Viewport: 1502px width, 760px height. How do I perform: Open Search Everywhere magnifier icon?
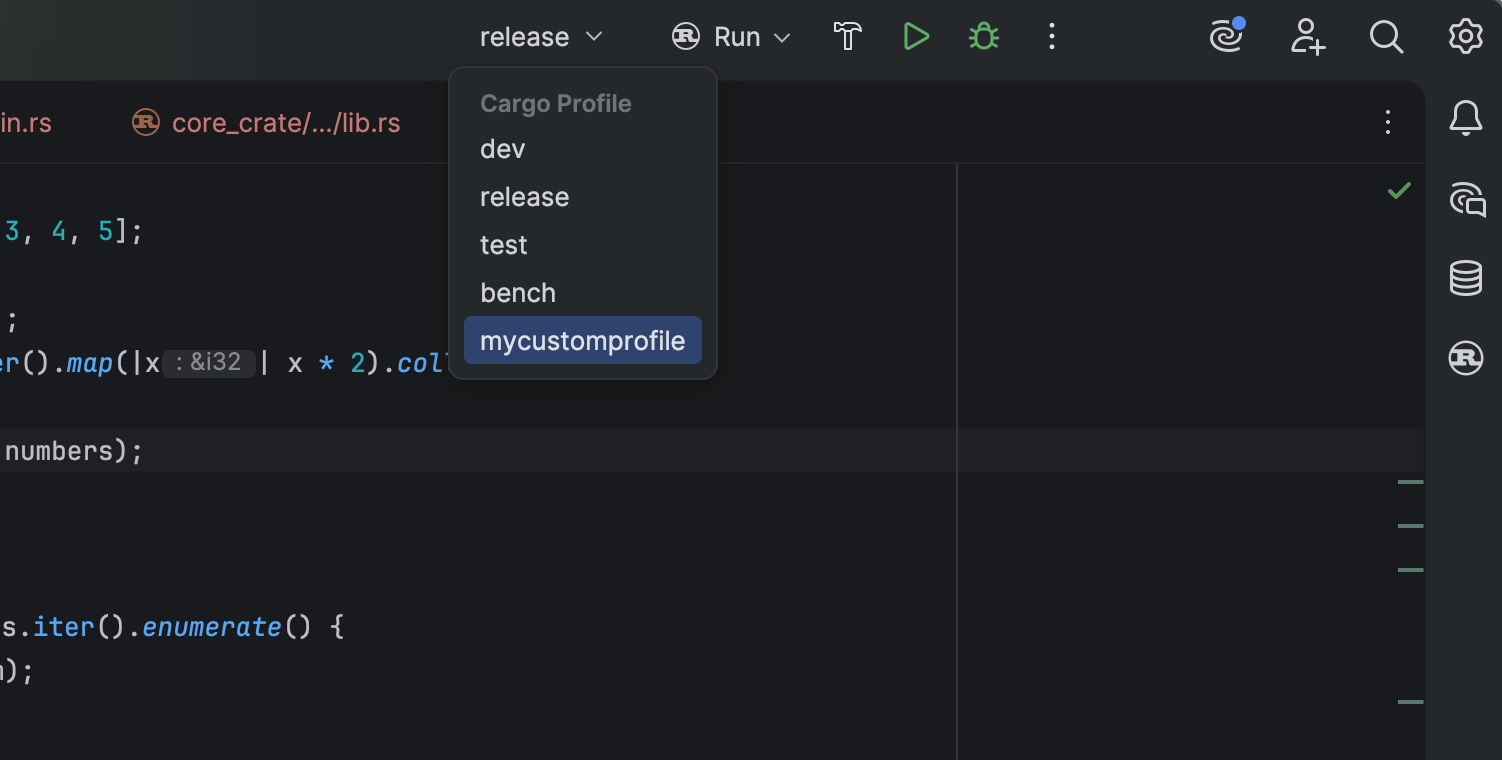tap(1386, 37)
